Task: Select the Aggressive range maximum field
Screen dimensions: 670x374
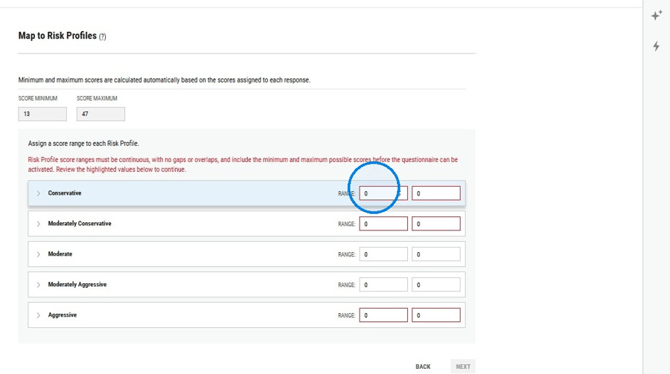Action: pyautogui.click(x=436, y=315)
